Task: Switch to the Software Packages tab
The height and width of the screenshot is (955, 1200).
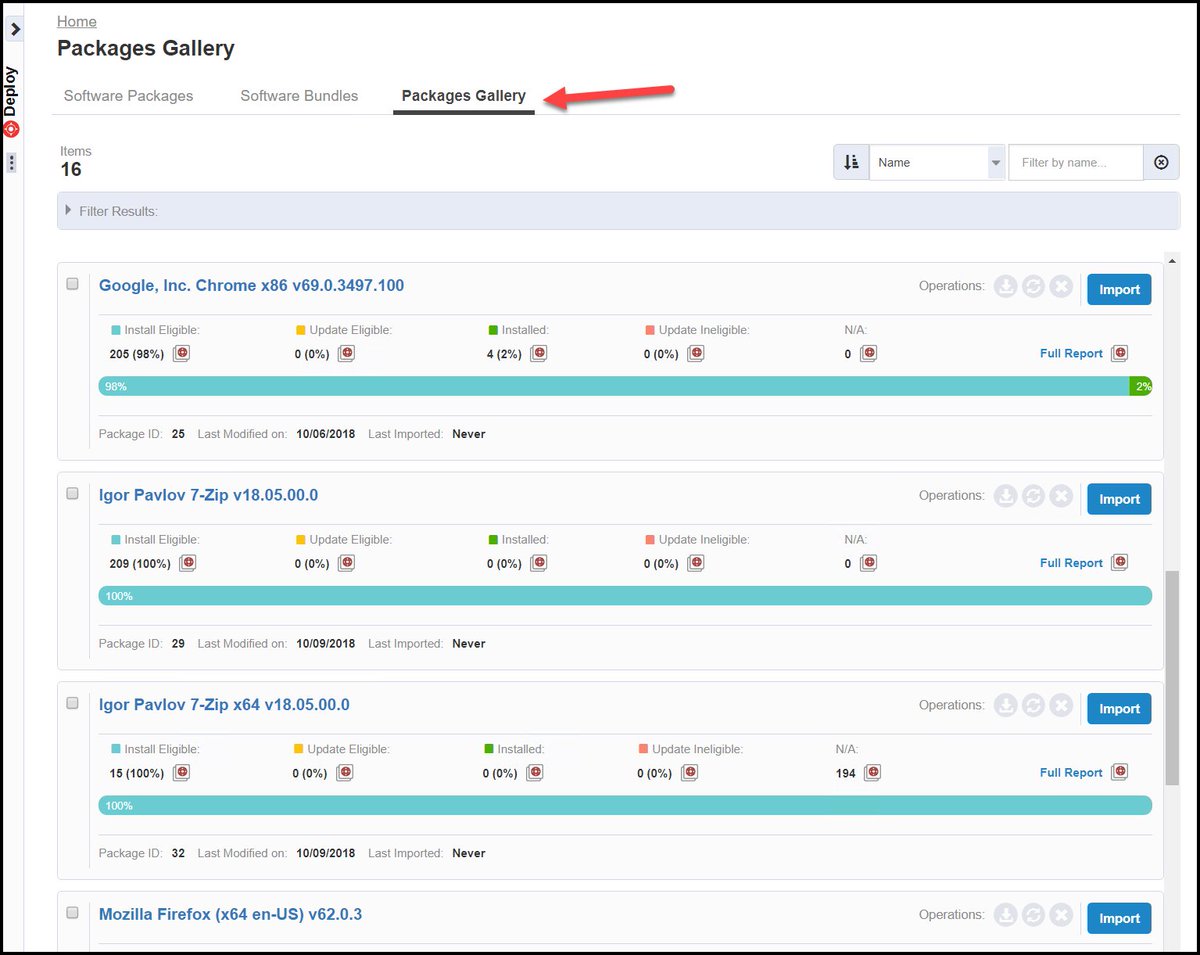Action: [128, 96]
